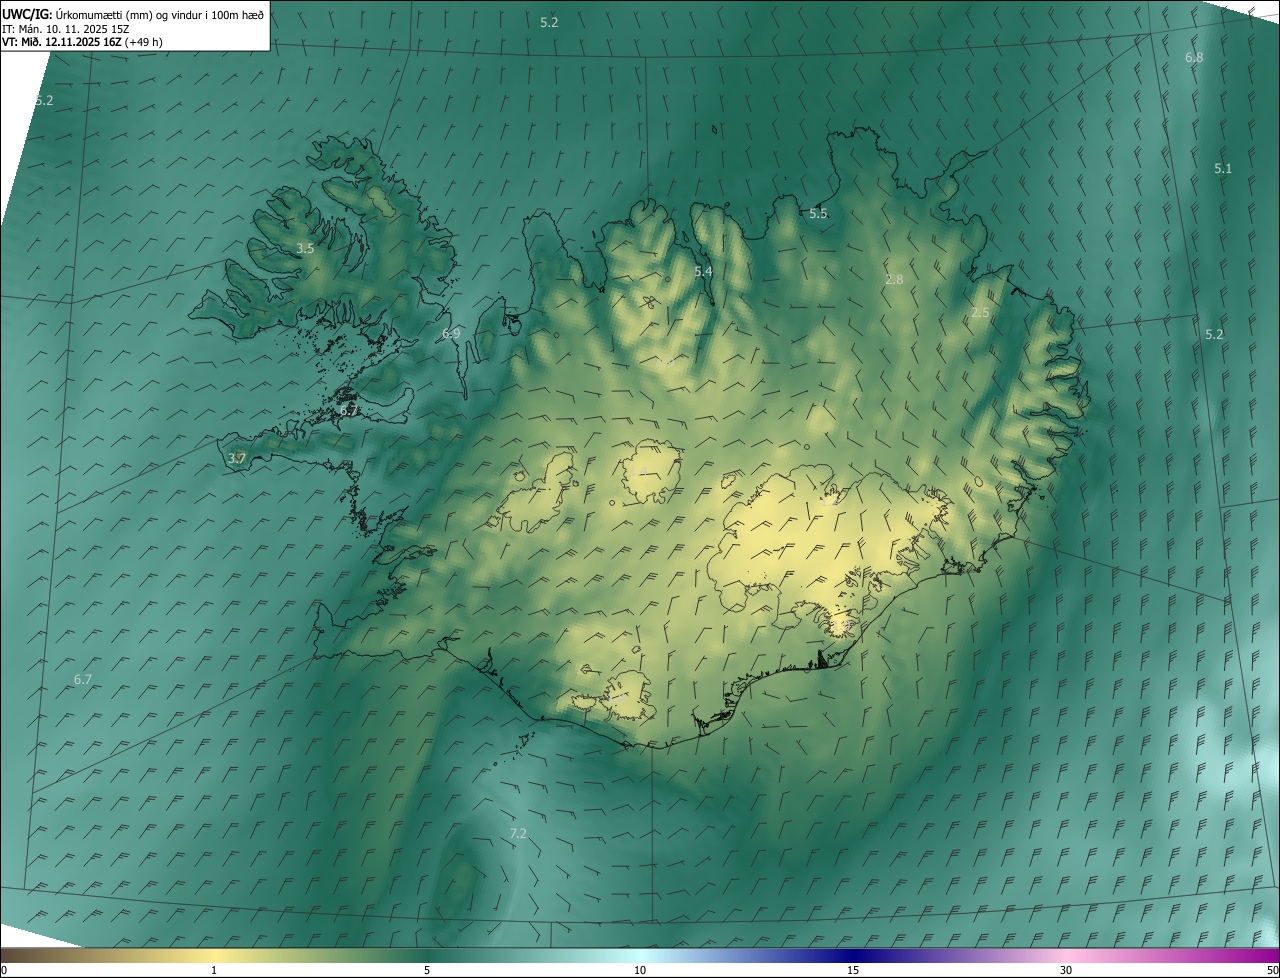This screenshot has height=978, width=1280.
Task: Click the 5.4 value label on the map
Action: click(x=703, y=272)
